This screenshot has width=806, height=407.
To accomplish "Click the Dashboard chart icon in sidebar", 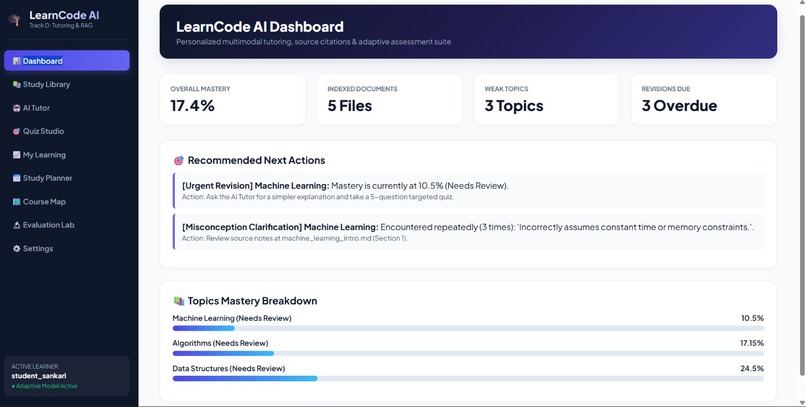I will [16, 61].
